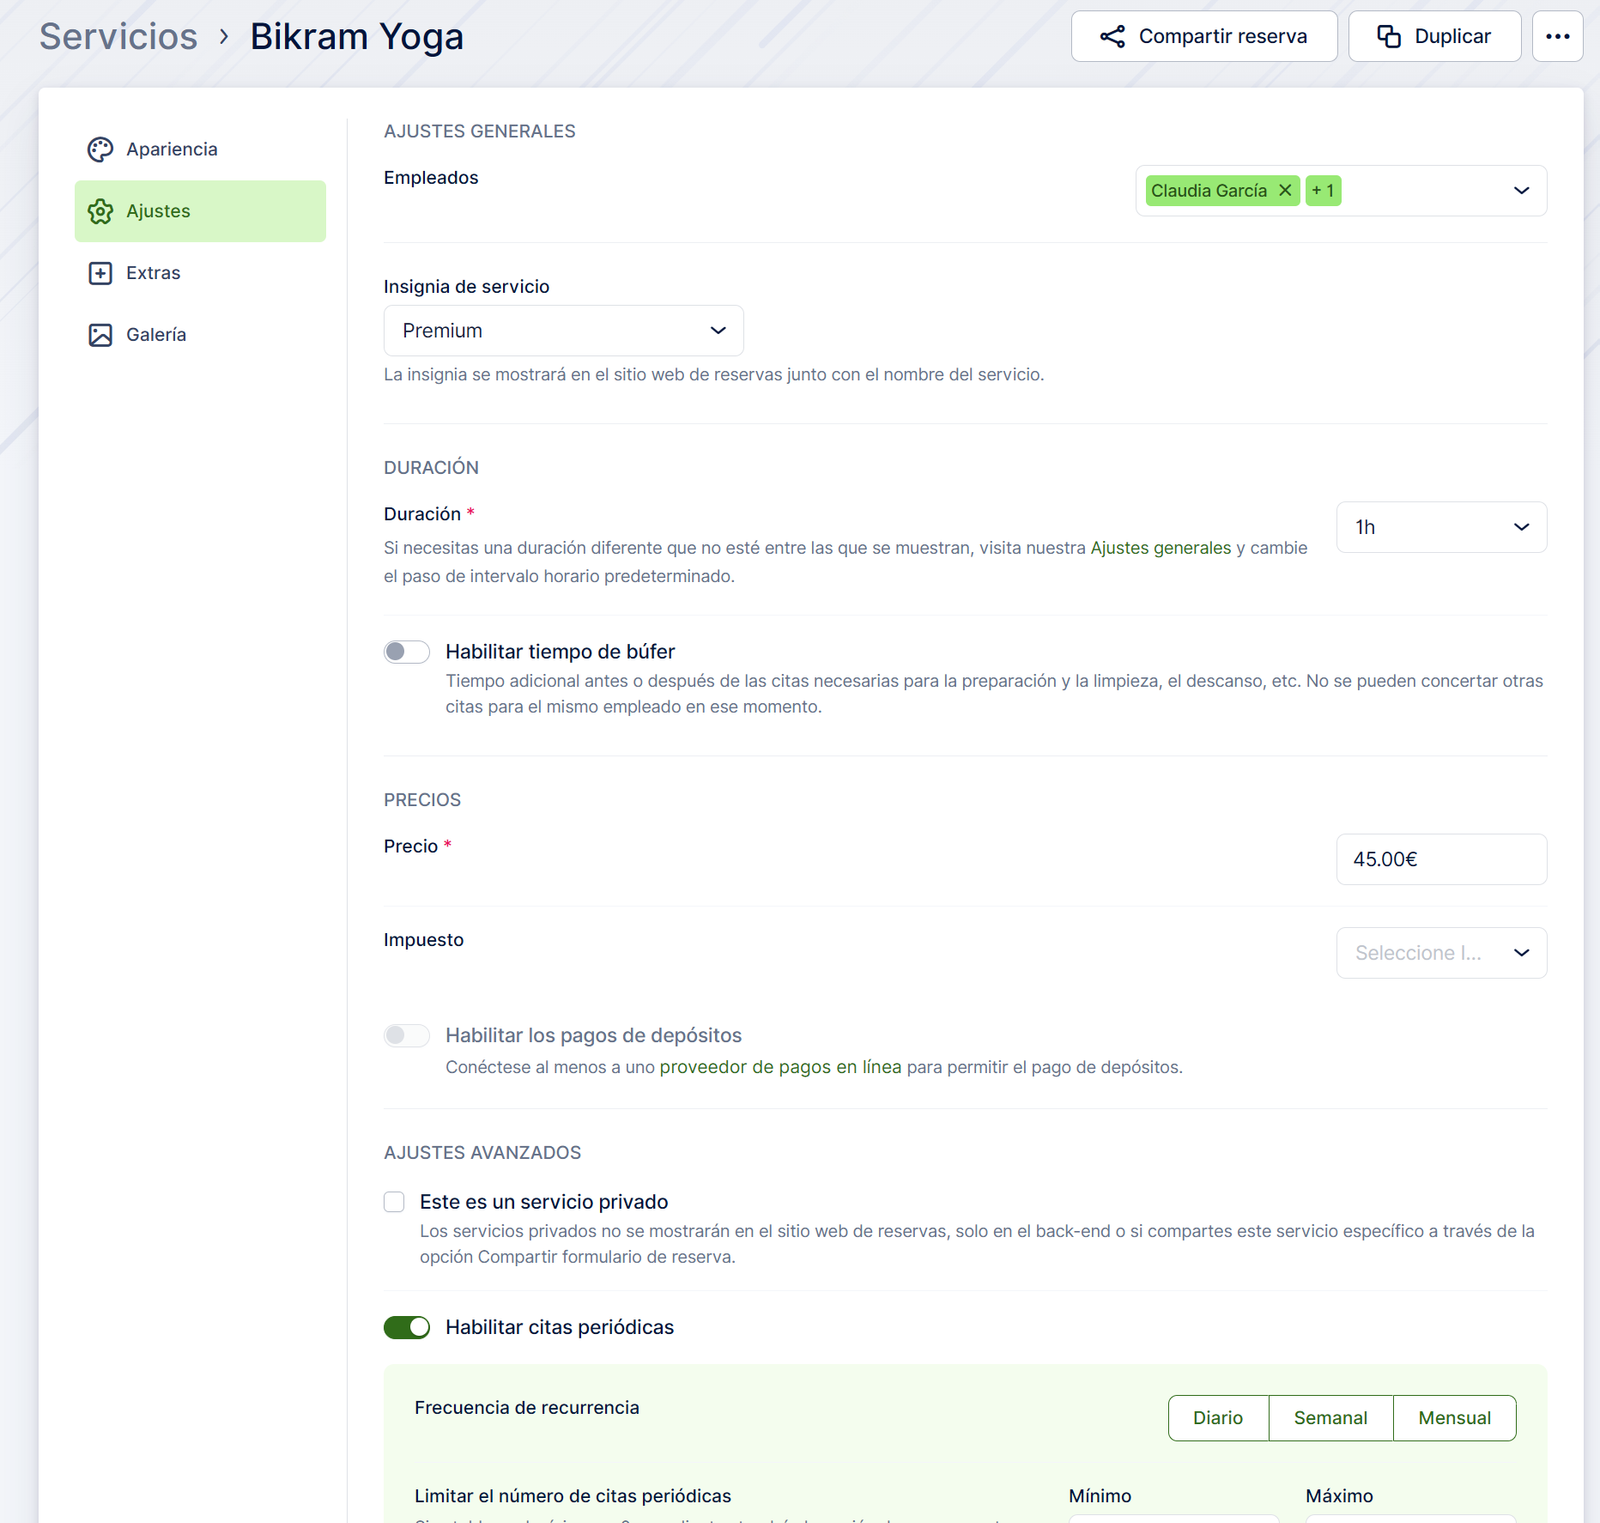Click the copy icon in Duplicar button
Viewport: 1600px width, 1523px height.
(1389, 37)
